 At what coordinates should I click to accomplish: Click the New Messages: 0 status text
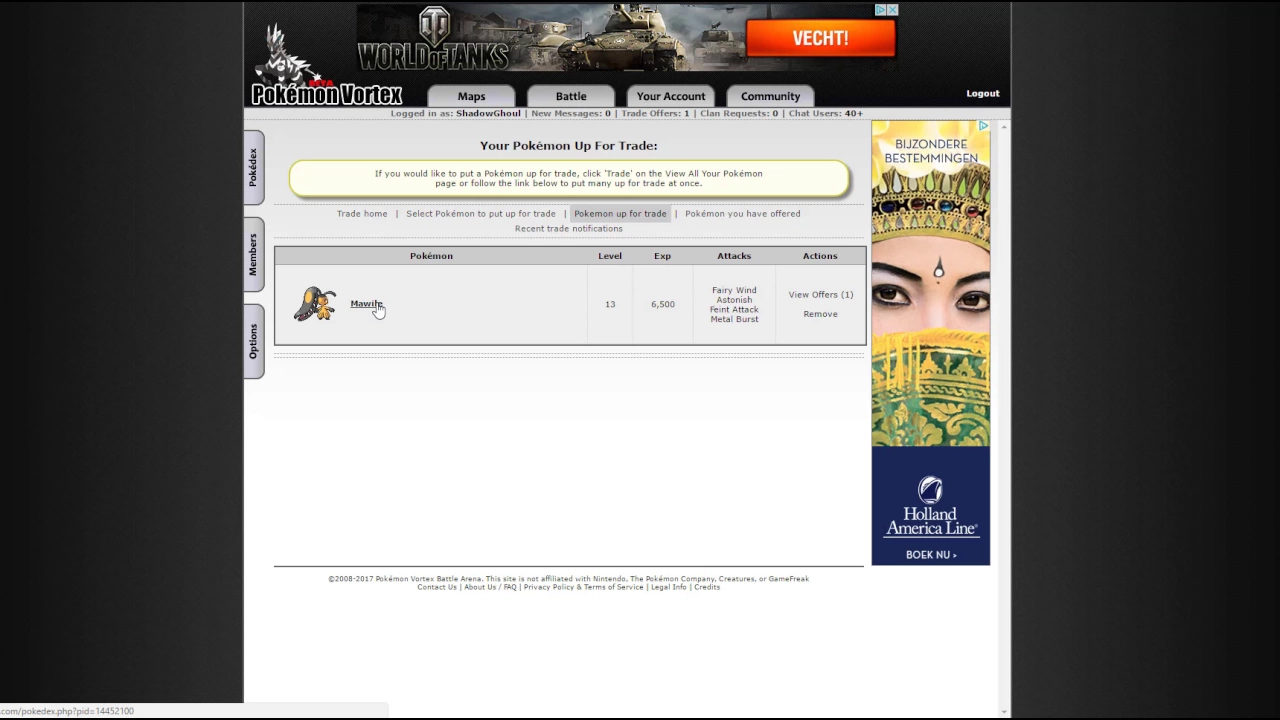[571, 113]
